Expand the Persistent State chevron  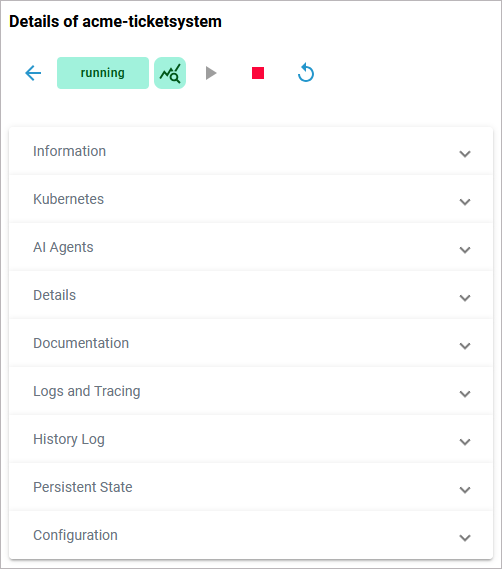click(x=465, y=490)
